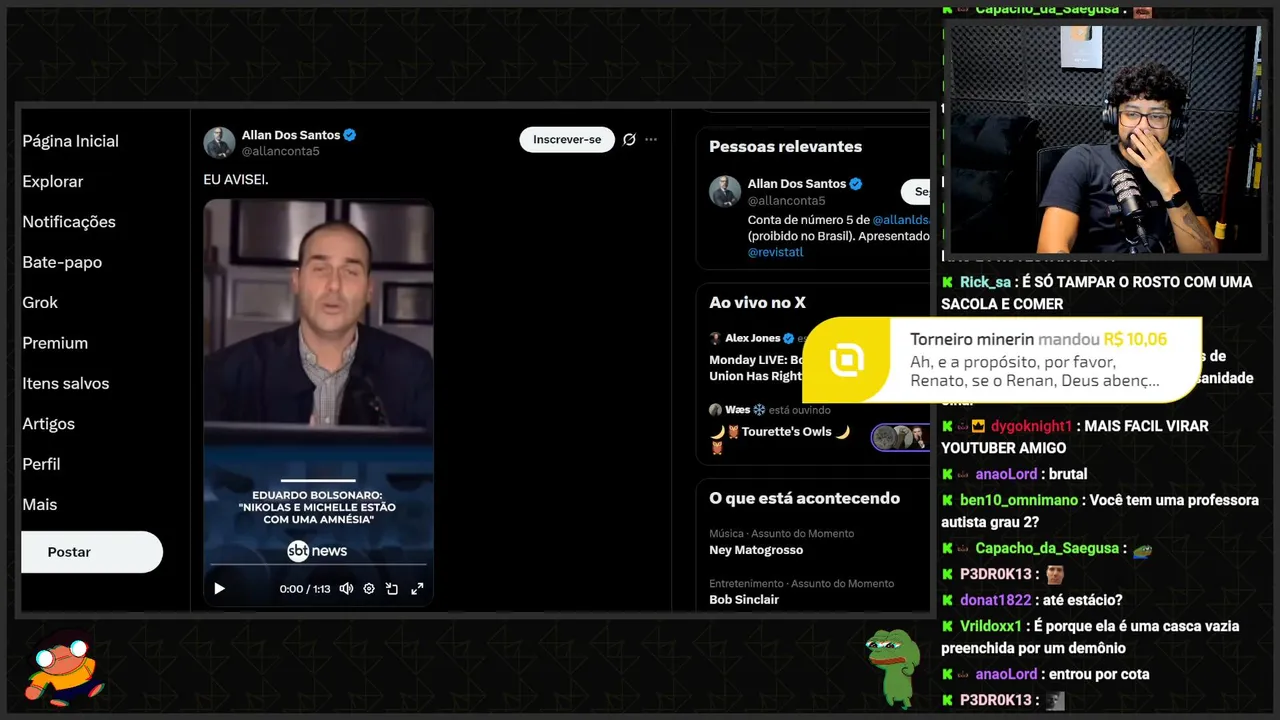Expand the video to fullscreen
The image size is (1280, 720).
tap(417, 589)
